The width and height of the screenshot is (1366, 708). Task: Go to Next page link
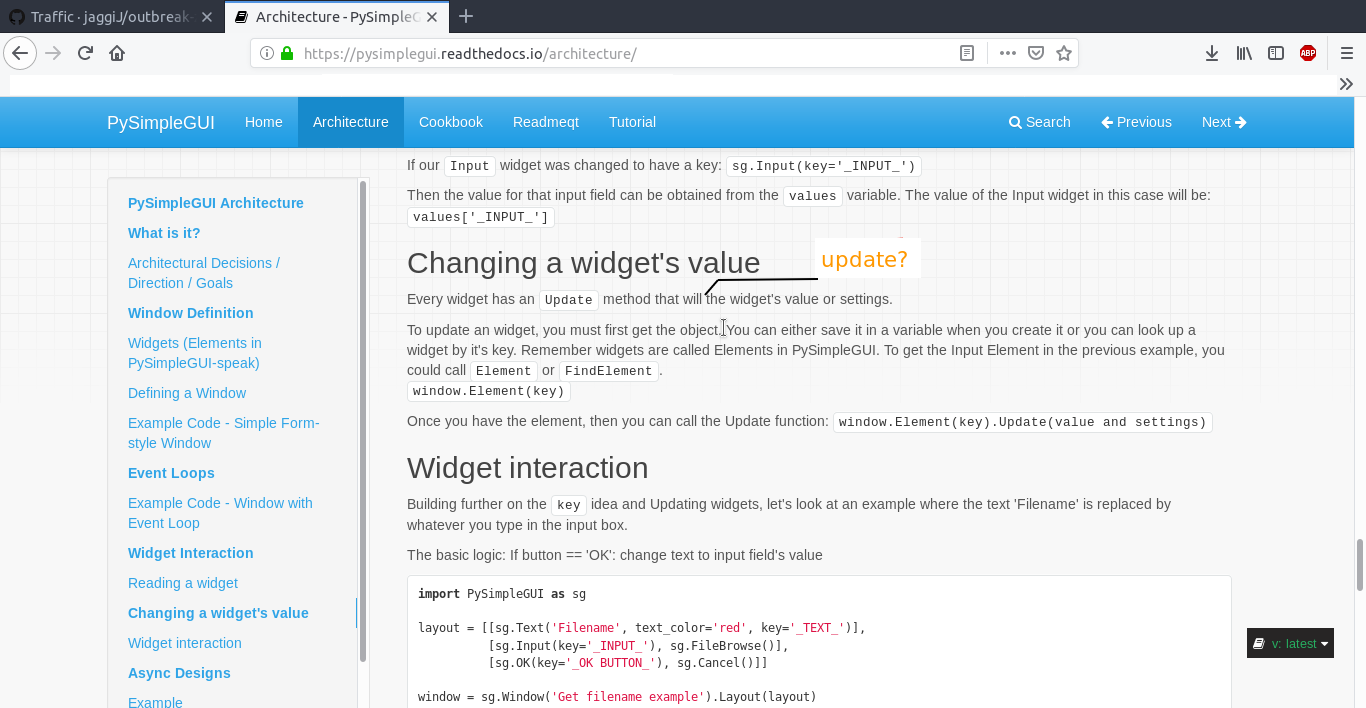(x=1224, y=122)
